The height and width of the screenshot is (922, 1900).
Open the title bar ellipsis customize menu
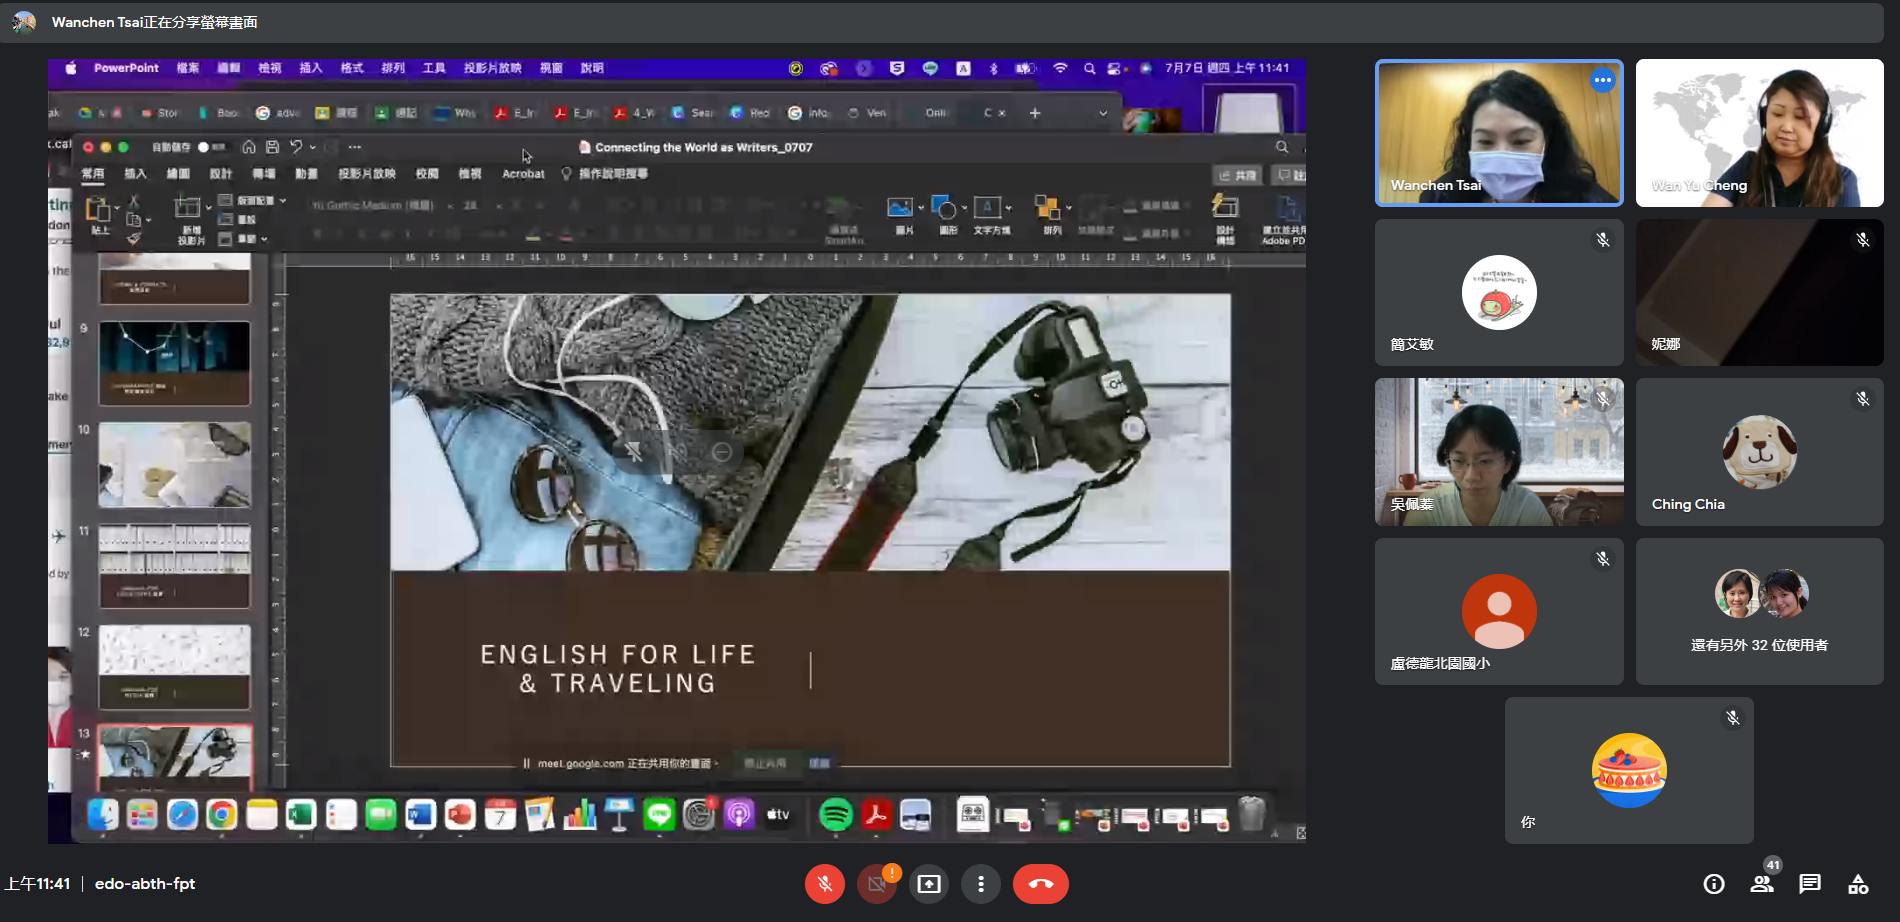[x=355, y=147]
